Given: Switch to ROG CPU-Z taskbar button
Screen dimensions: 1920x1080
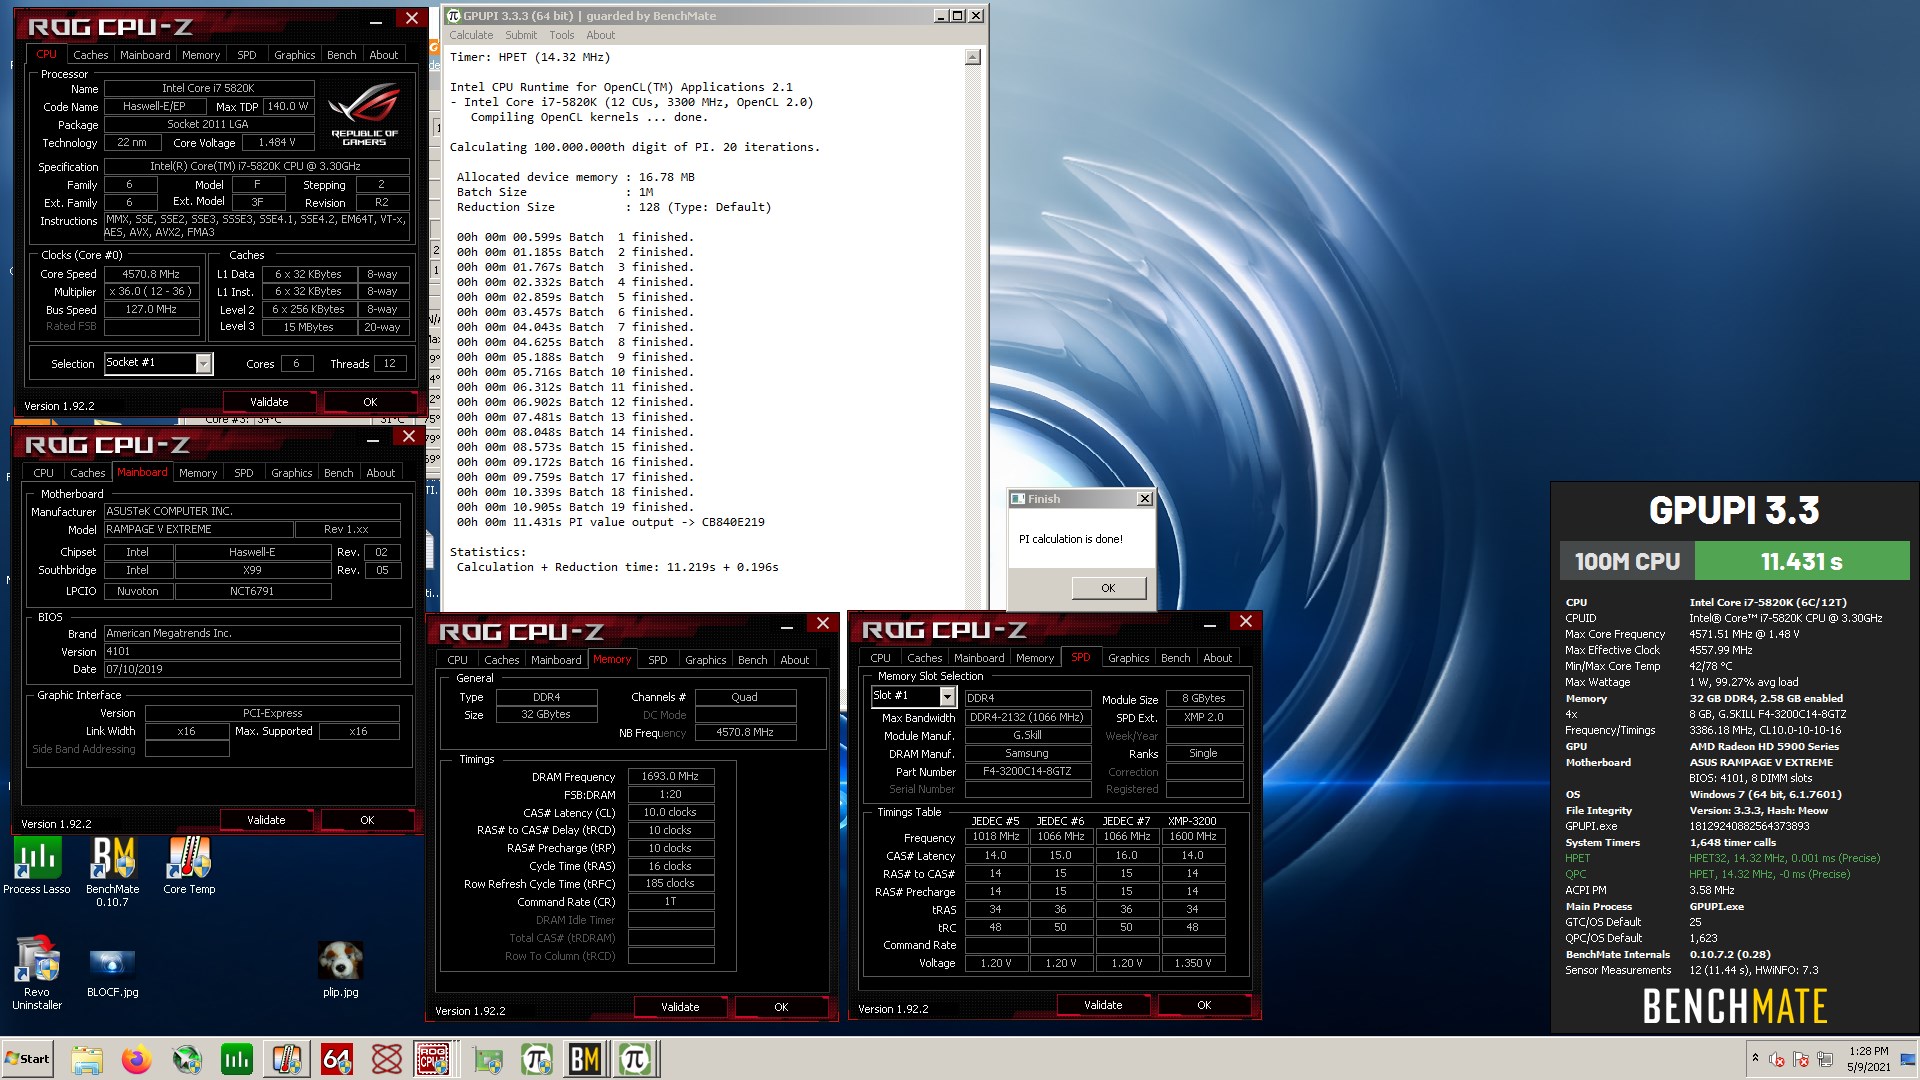Looking at the screenshot, I should pos(434,1059).
